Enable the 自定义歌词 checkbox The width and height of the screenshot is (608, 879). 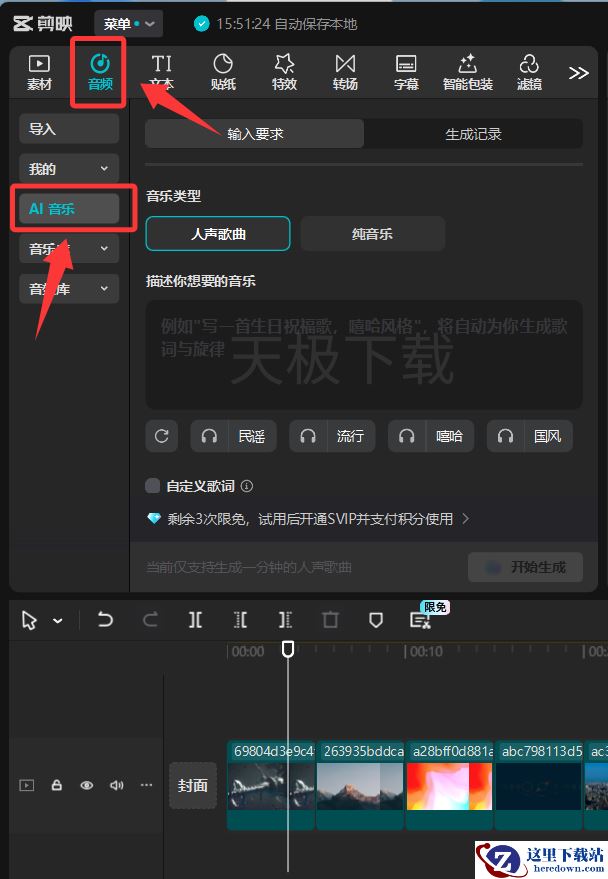tap(152, 485)
